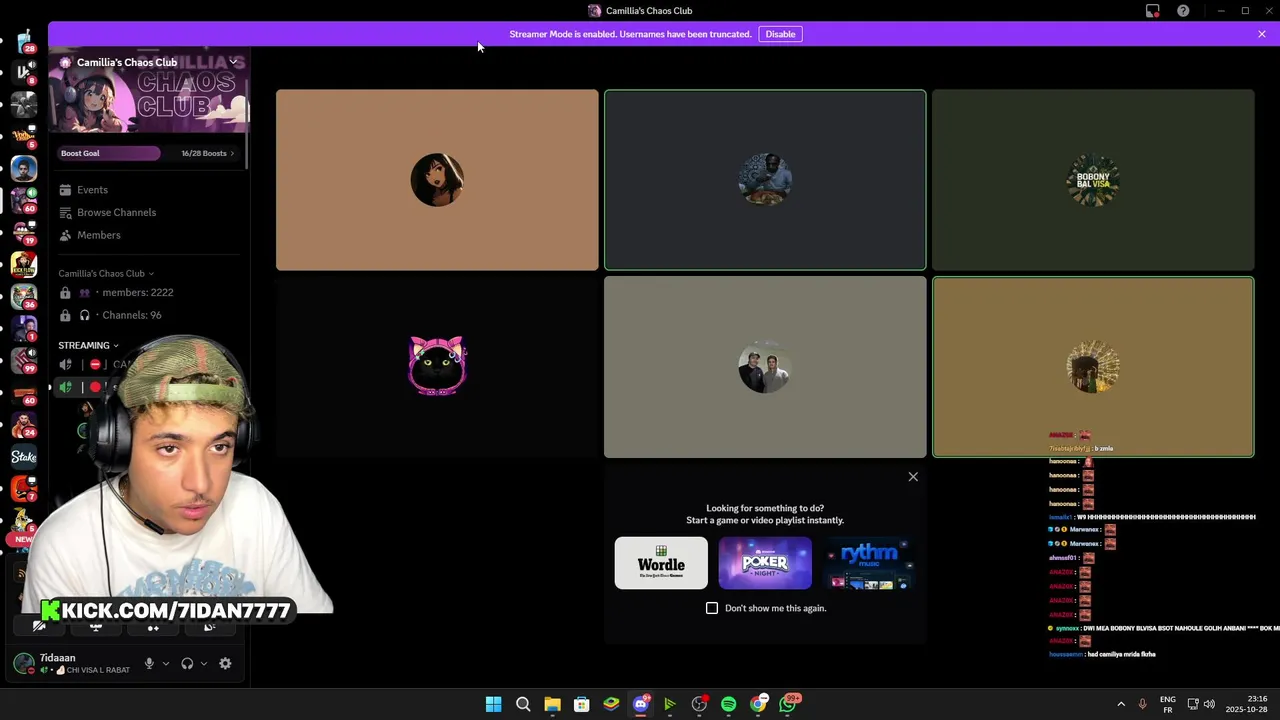
Task: Start the Wordle activity
Action: [661, 563]
